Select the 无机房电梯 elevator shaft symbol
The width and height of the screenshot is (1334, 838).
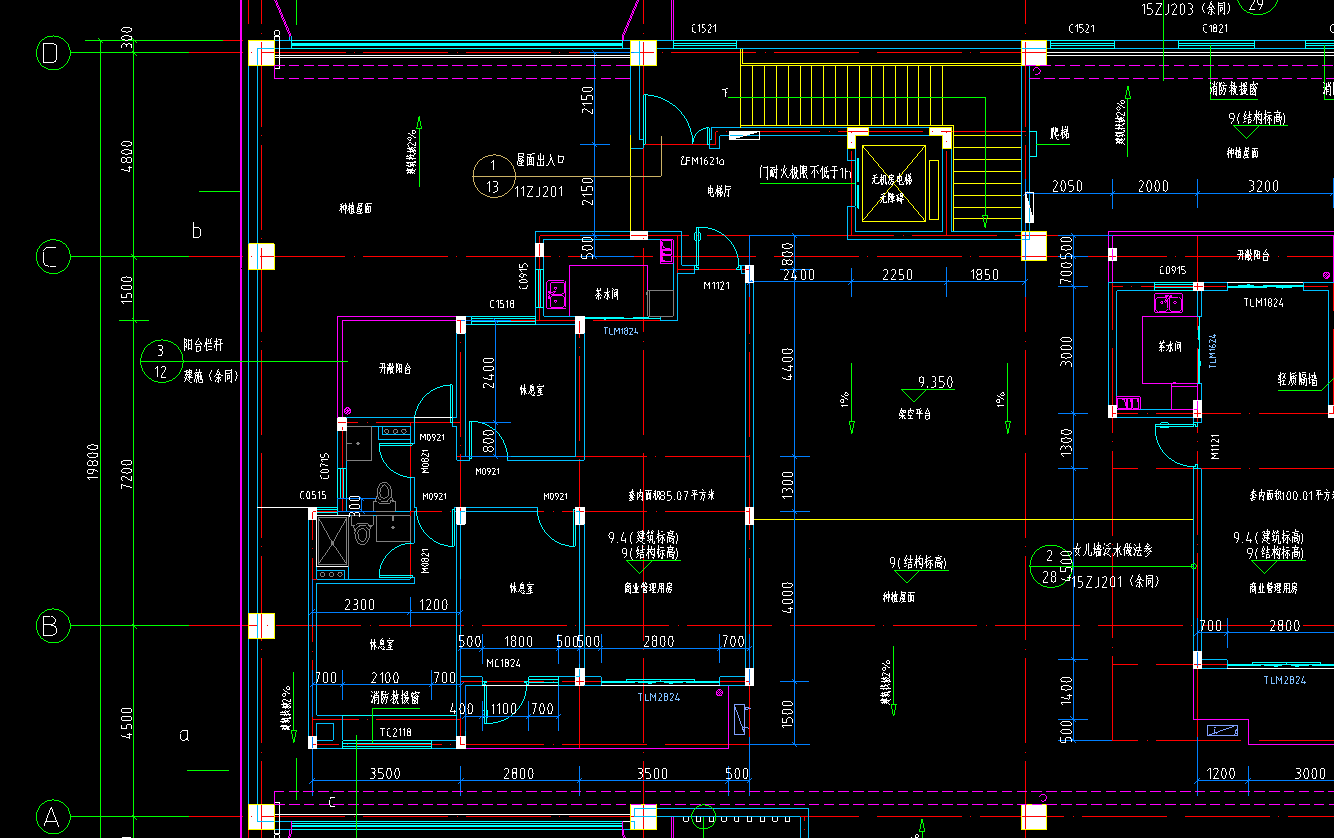point(893,182)
